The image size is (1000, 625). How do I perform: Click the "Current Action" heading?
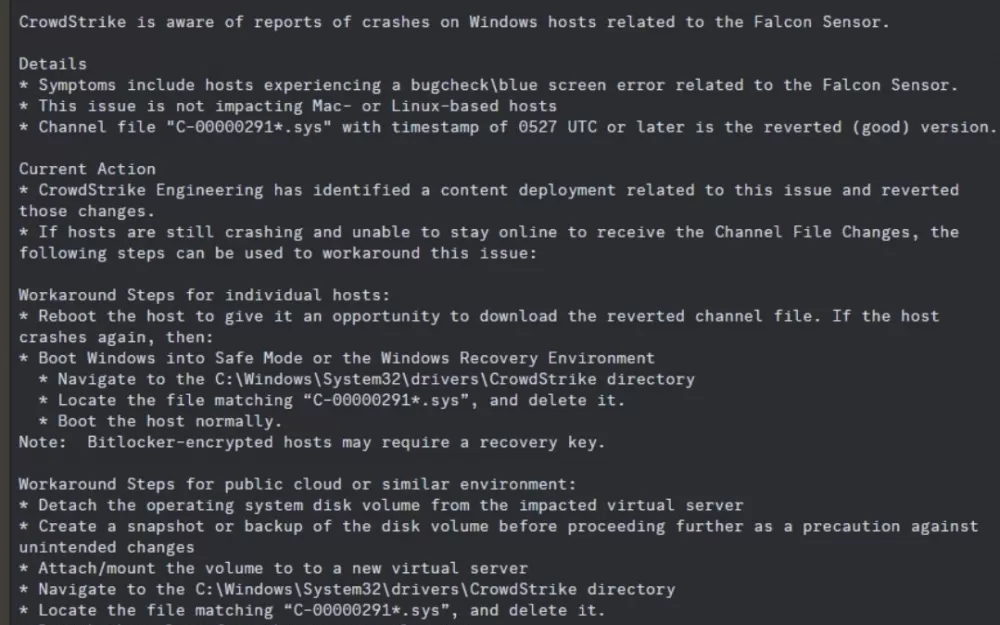87,169
